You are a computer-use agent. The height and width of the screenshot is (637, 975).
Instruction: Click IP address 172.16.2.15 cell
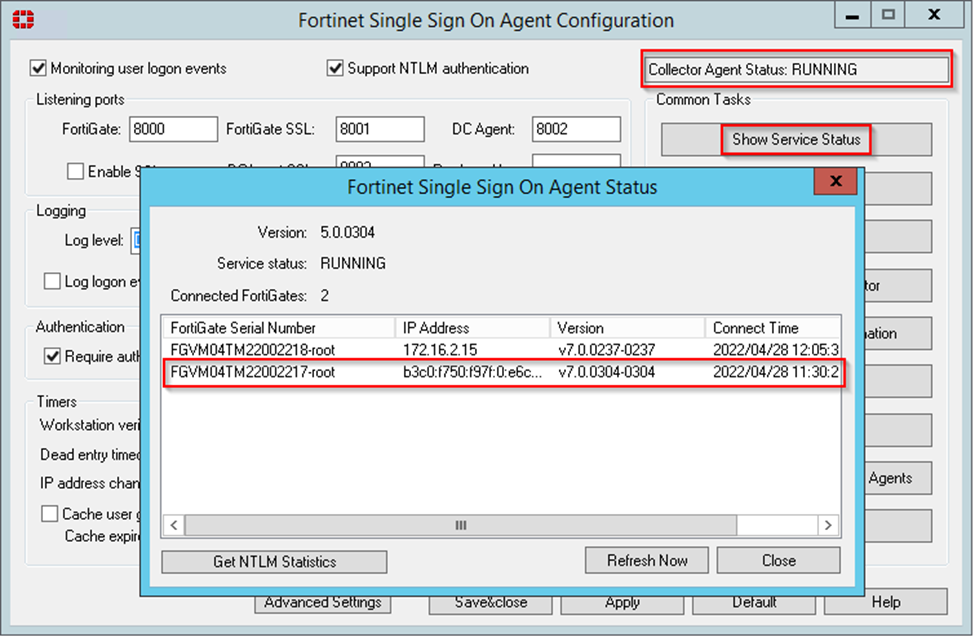440,350
